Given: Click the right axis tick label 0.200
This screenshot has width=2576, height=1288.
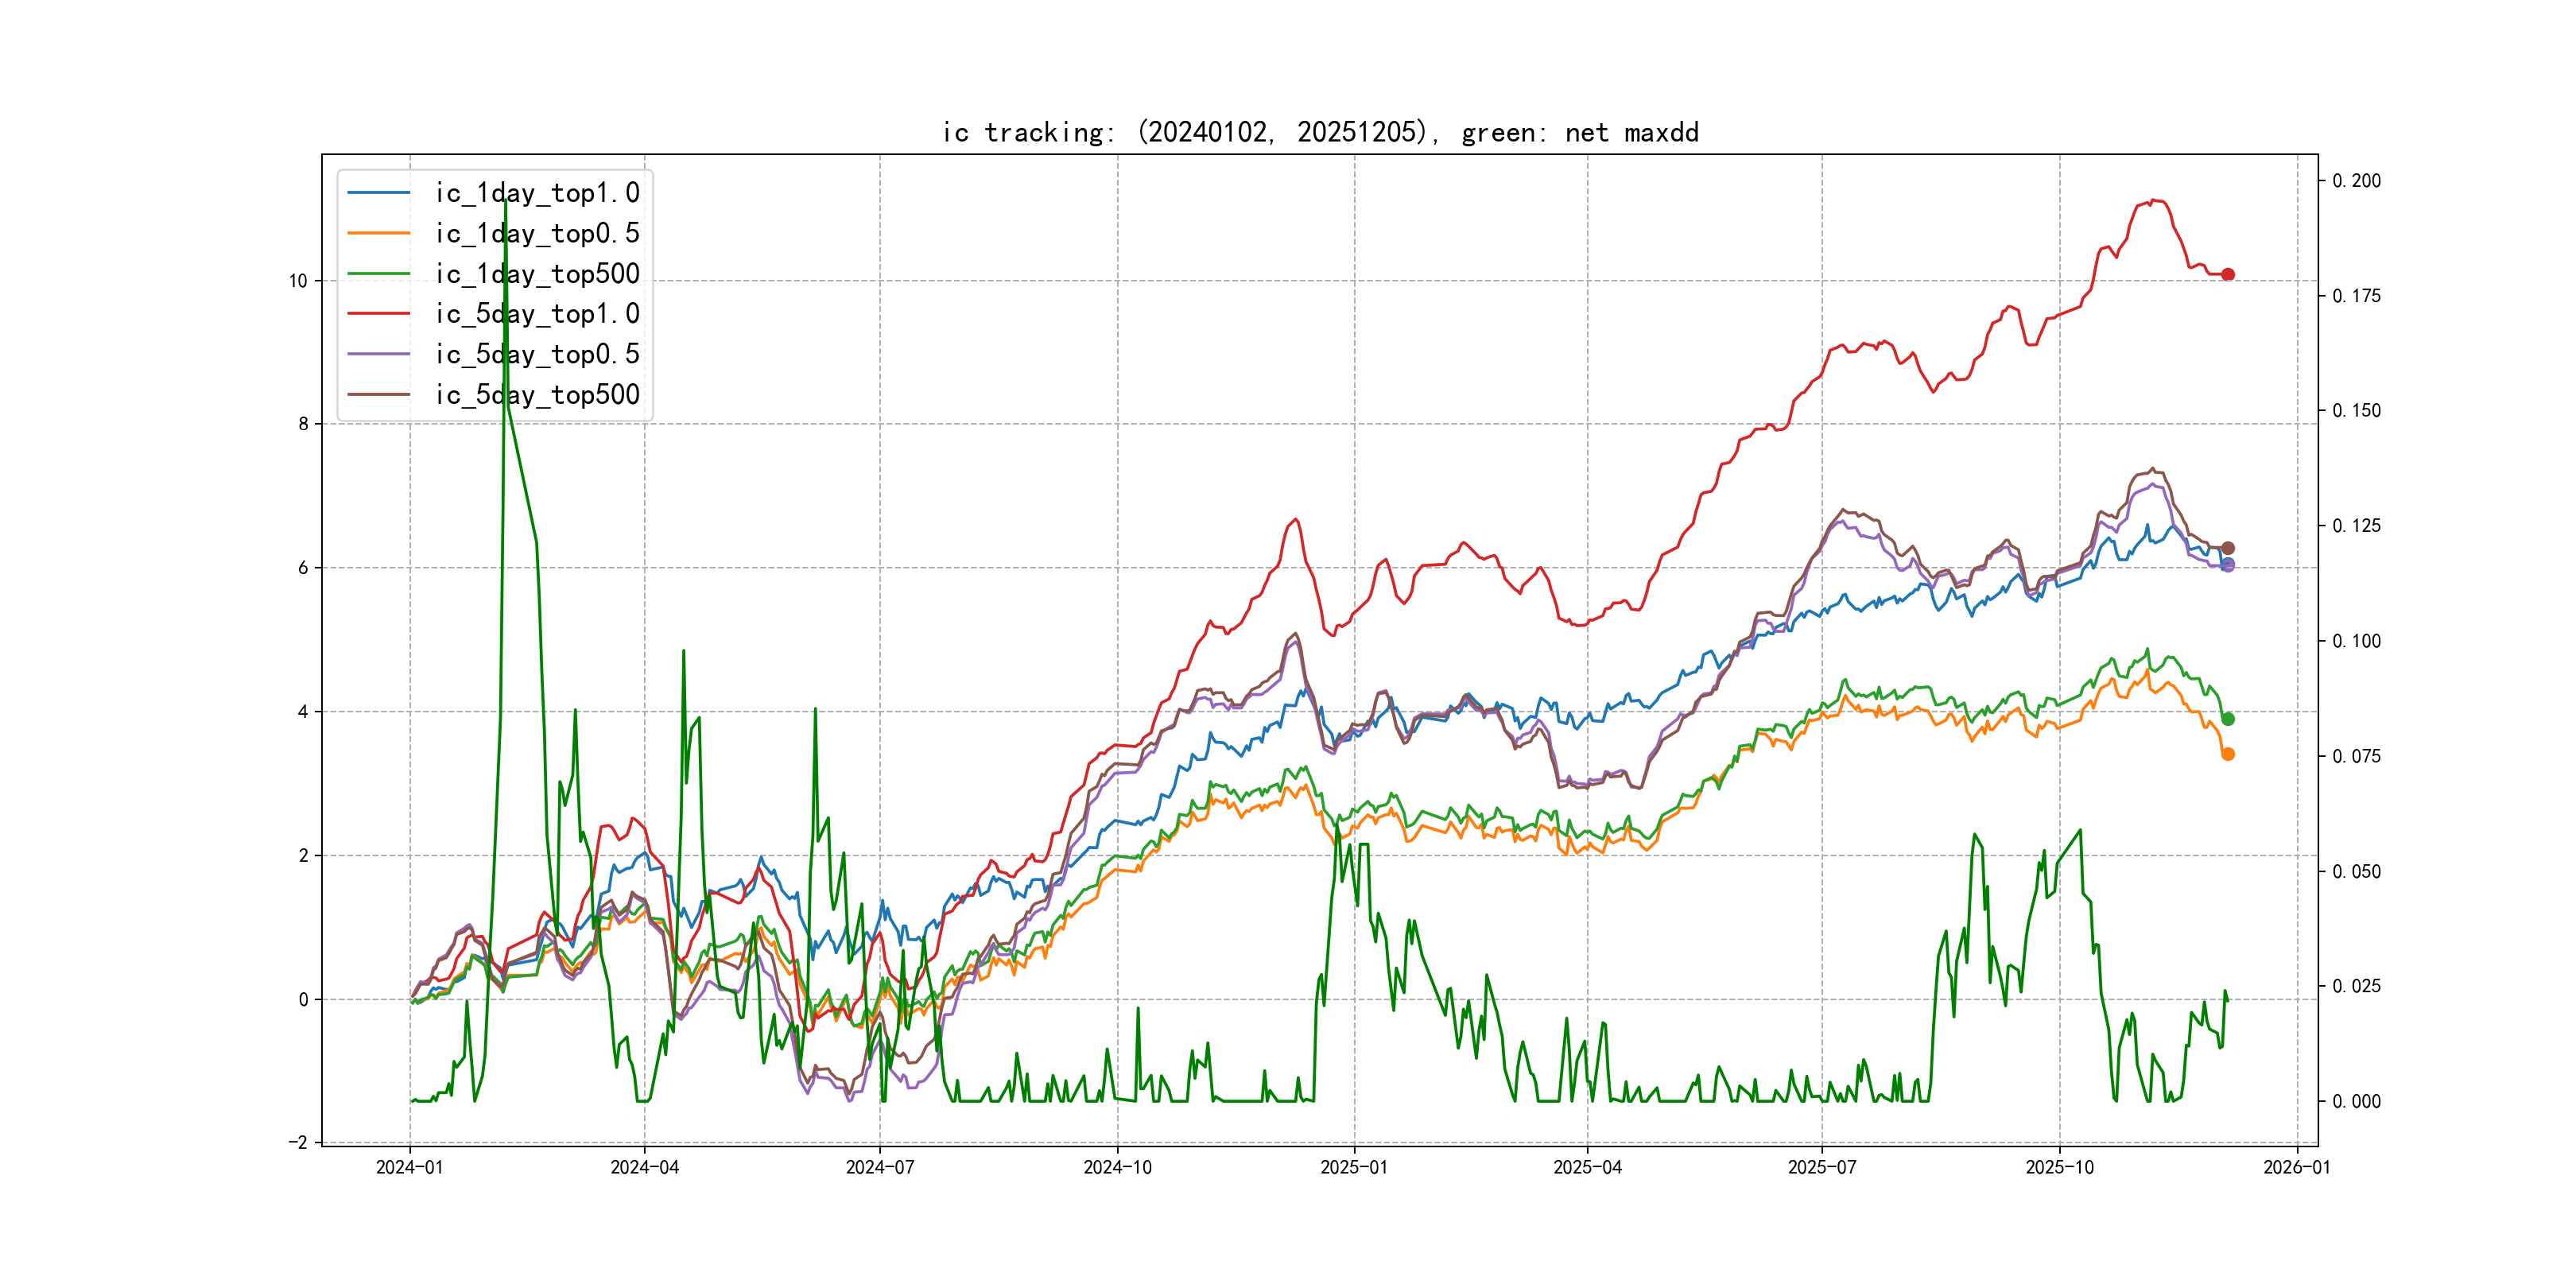Looking at the screenshot, I should coord(2356,181).
